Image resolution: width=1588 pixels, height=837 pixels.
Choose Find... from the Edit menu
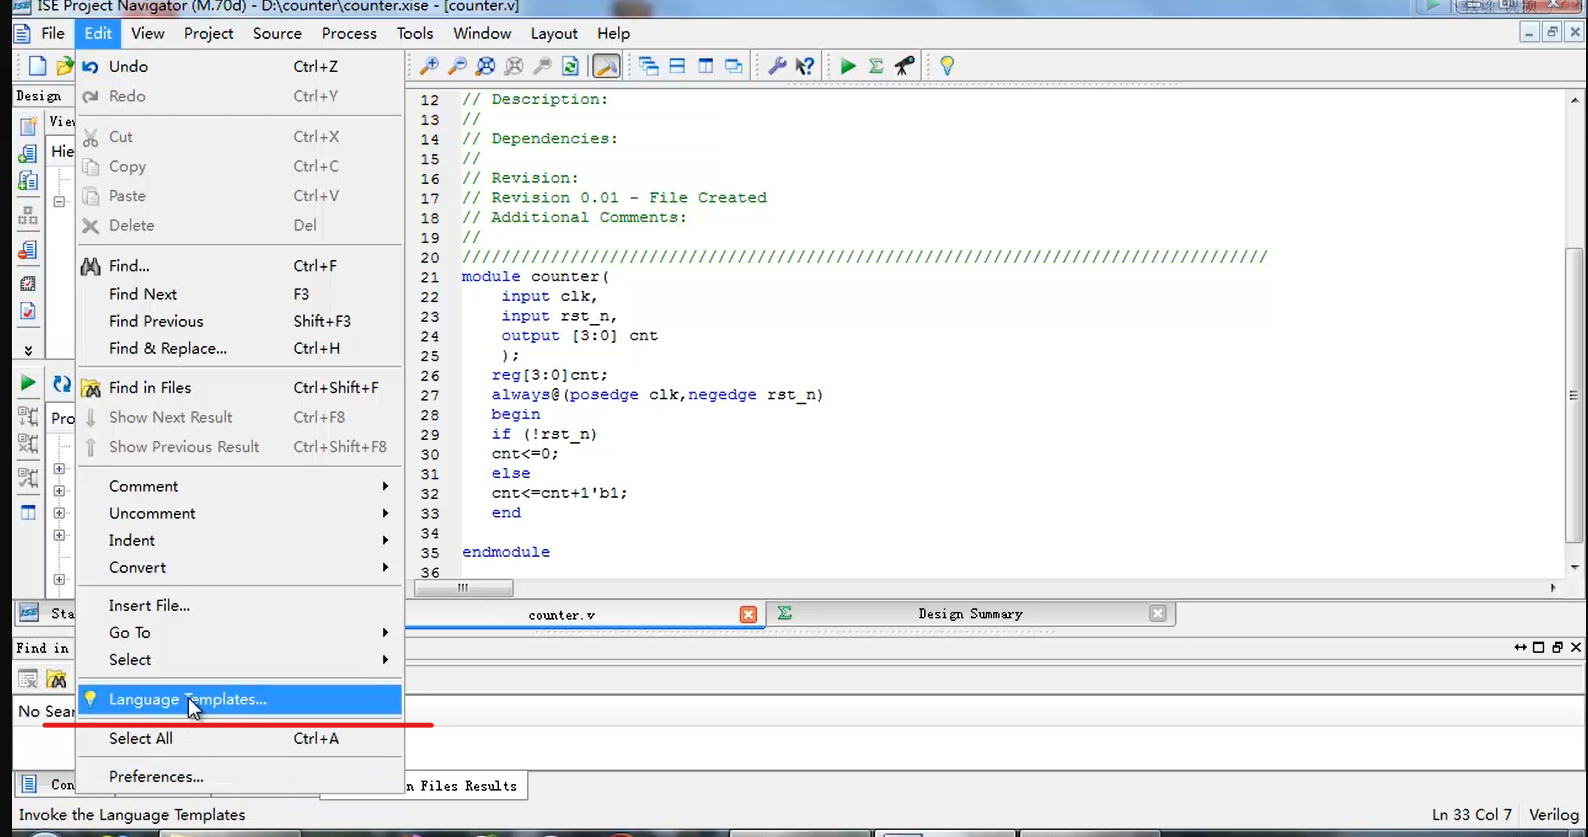240,265
